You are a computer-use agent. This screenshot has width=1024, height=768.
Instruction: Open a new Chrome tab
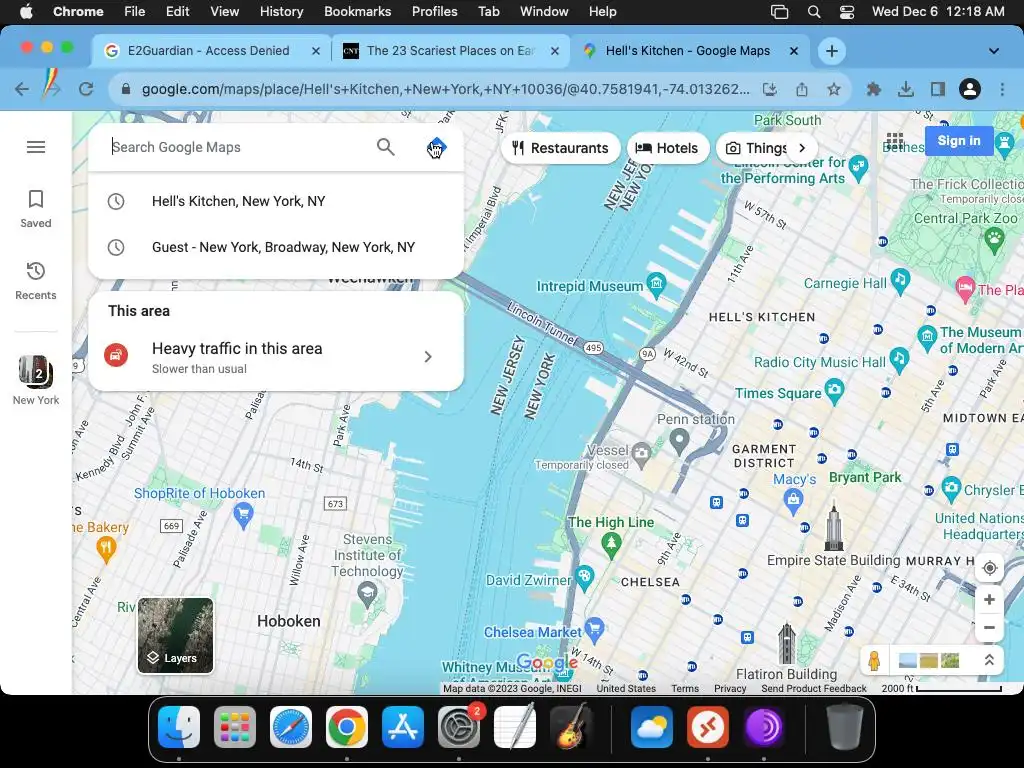tap(831, 51)
